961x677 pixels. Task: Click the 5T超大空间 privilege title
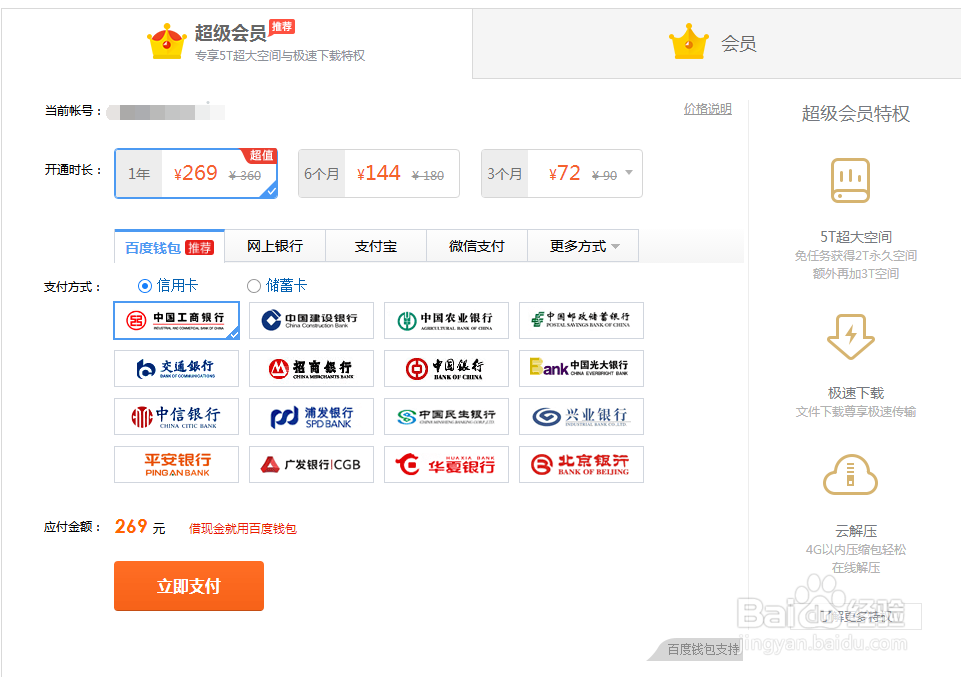point(856,236)
